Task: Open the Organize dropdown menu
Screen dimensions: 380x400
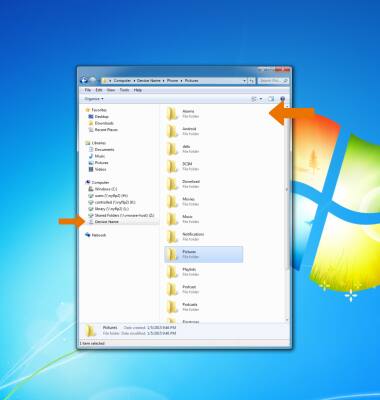Action: [94, 99]
